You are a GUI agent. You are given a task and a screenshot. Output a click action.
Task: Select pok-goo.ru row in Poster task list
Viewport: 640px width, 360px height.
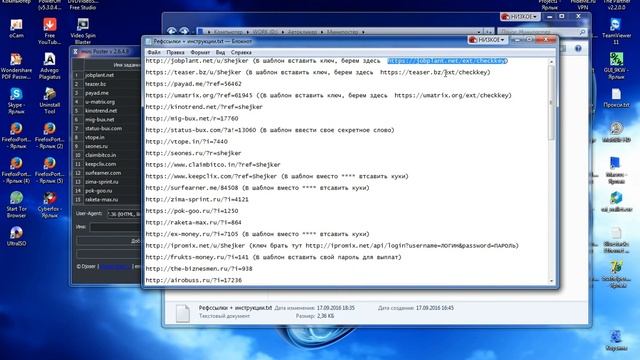coord(106,191)
